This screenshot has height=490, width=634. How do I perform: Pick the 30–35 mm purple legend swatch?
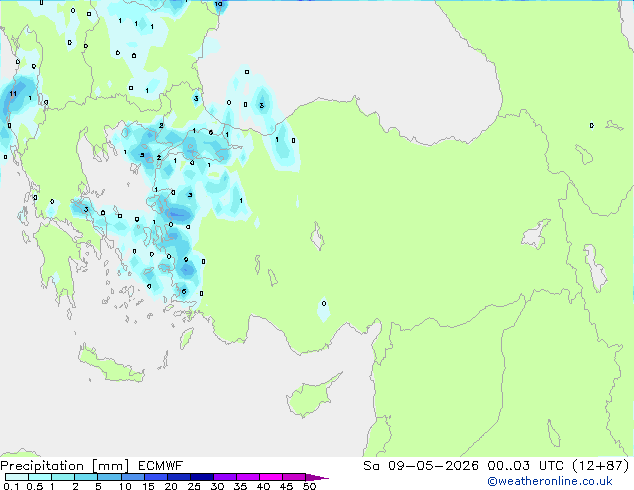[225, 477]
